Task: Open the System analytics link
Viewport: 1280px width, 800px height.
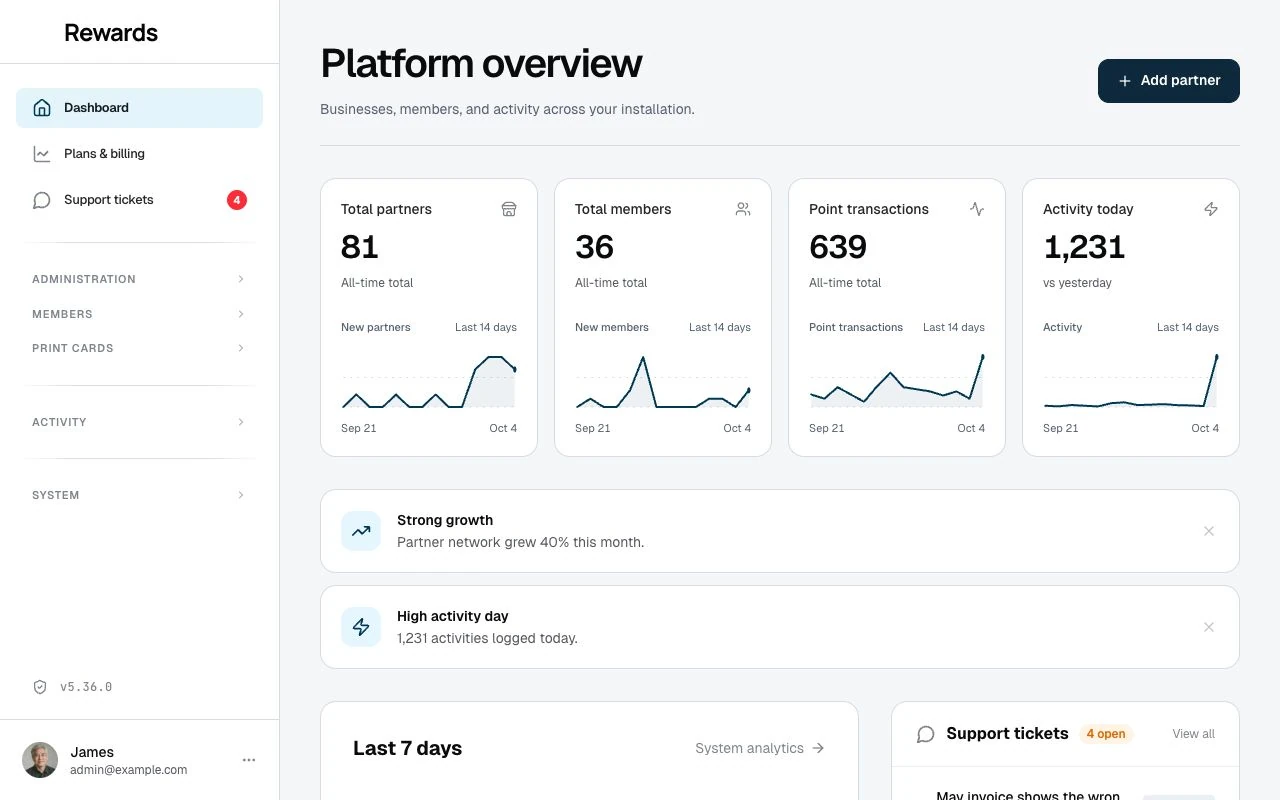Action: click(x=760, y=748)
